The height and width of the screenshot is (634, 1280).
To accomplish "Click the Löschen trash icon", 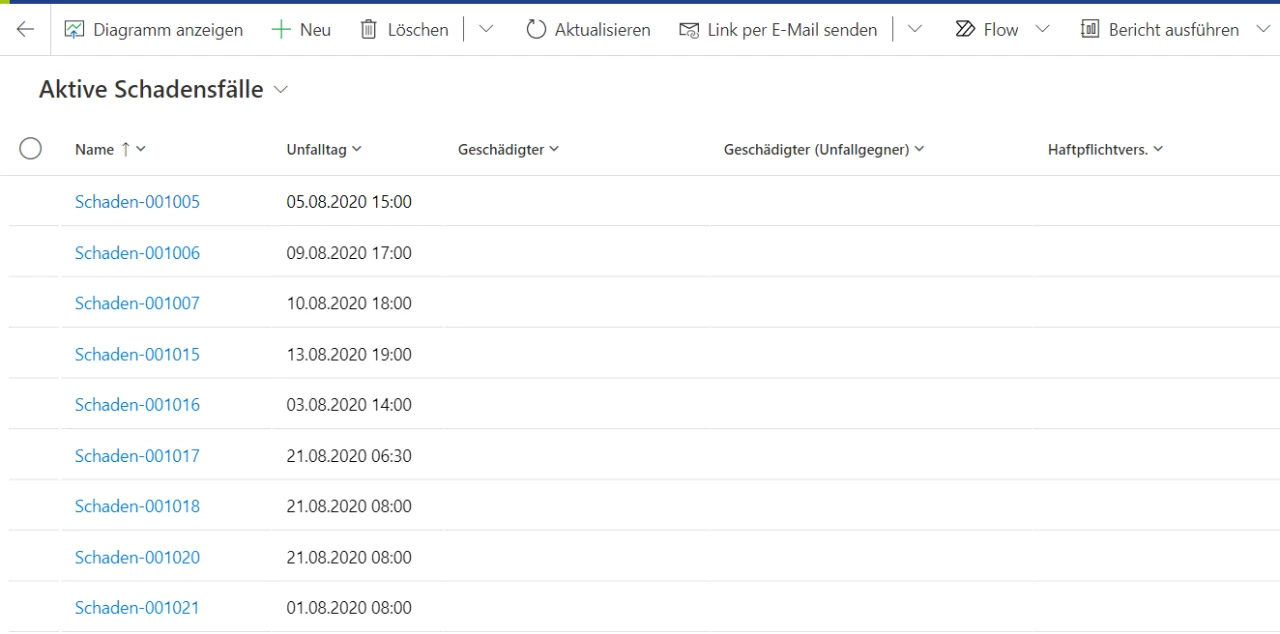I will [x=367, y=29].
